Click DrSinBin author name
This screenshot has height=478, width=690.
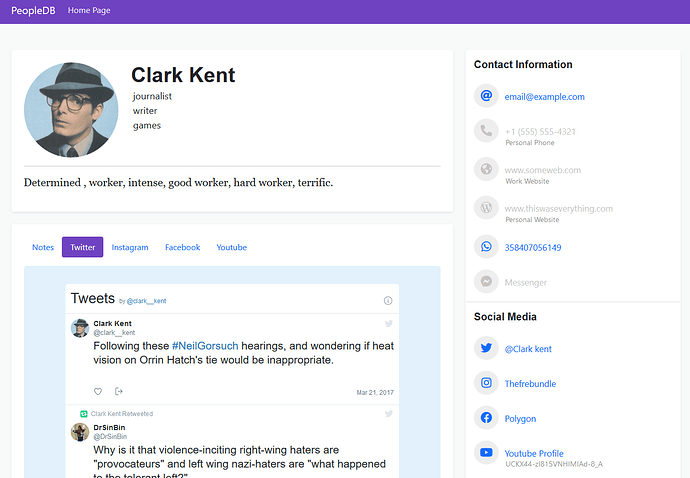pyautogui.click(x=109, y=427)
